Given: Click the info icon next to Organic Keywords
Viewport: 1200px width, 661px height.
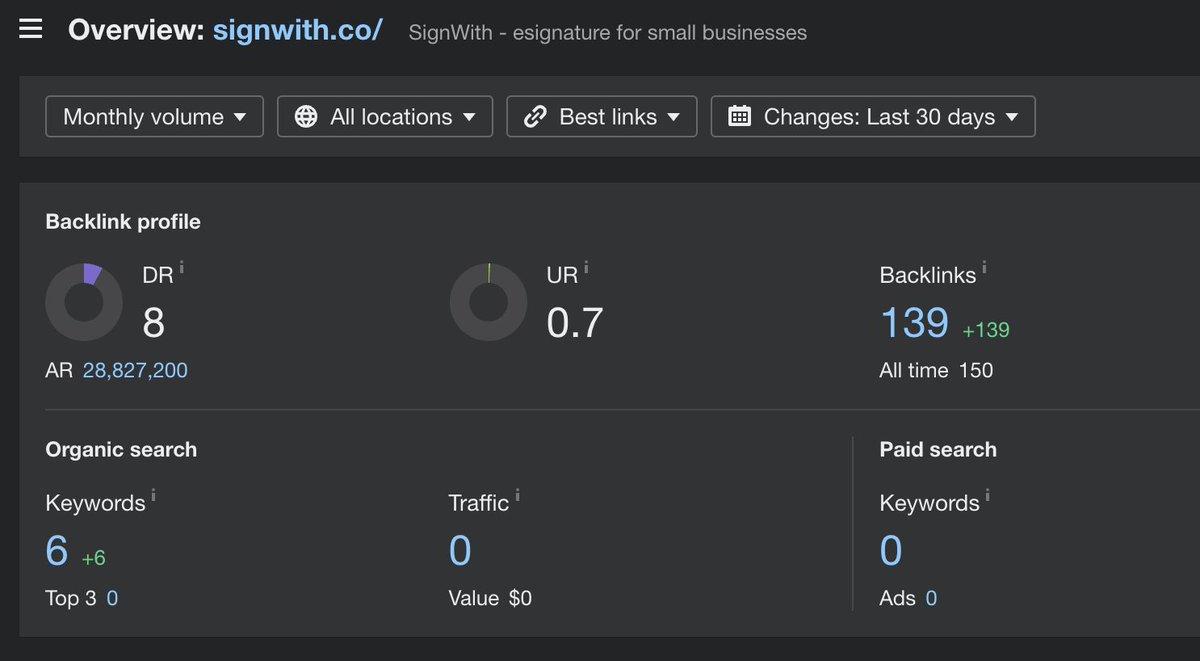Looking at the screenshot, I should tap(153, 495).
